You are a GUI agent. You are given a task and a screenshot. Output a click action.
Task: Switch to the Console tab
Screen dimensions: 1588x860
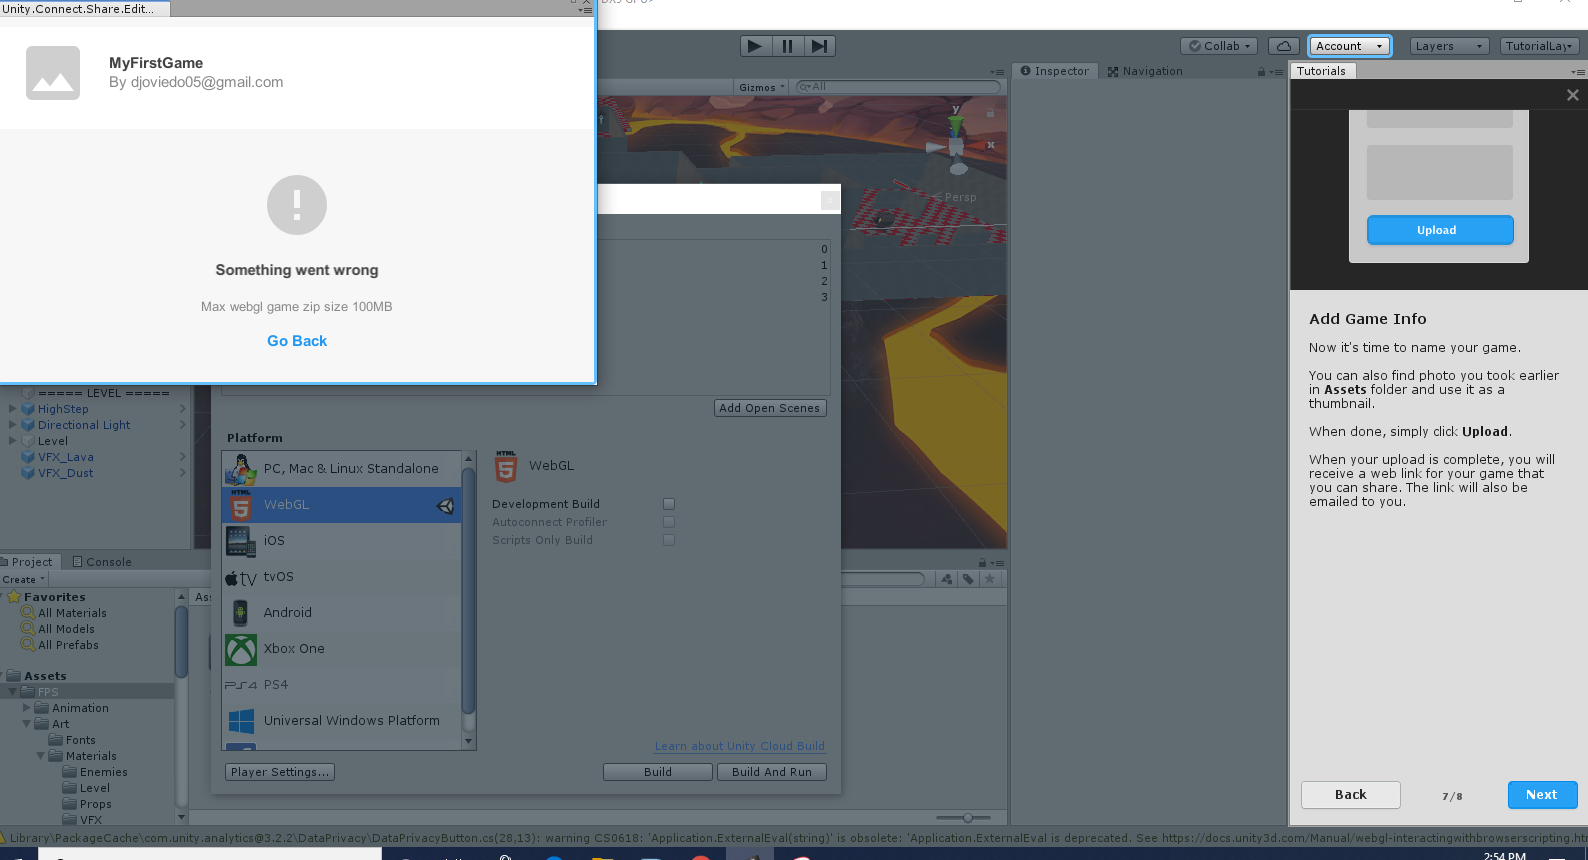click(102, 562)
